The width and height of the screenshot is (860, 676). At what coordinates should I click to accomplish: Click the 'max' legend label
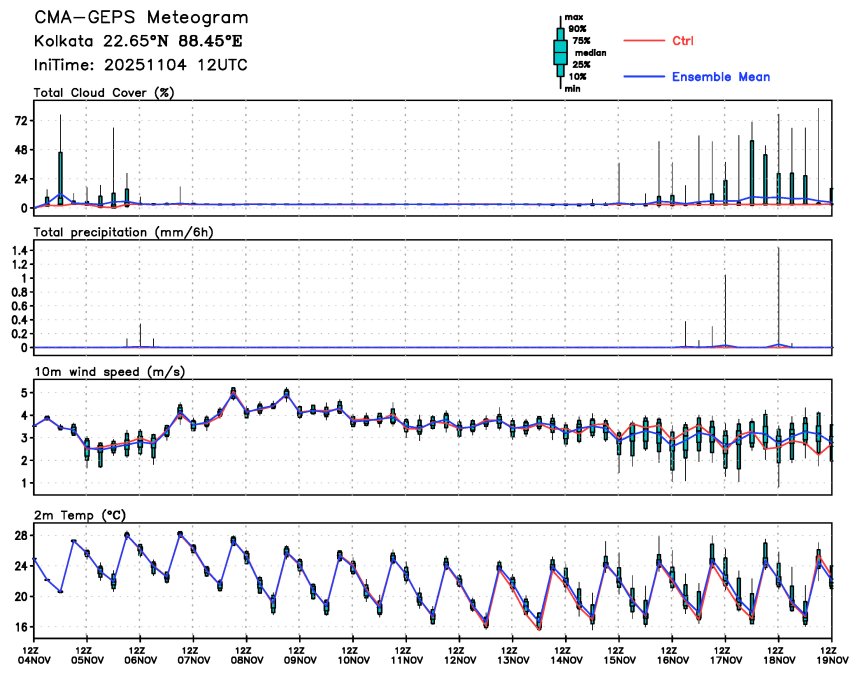pos(574,17)
